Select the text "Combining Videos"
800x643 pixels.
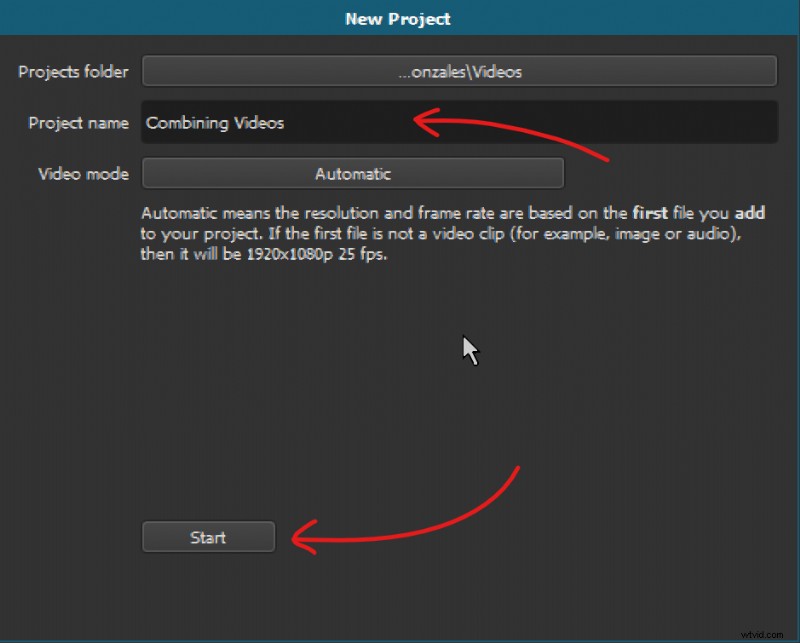click(214, 123)
